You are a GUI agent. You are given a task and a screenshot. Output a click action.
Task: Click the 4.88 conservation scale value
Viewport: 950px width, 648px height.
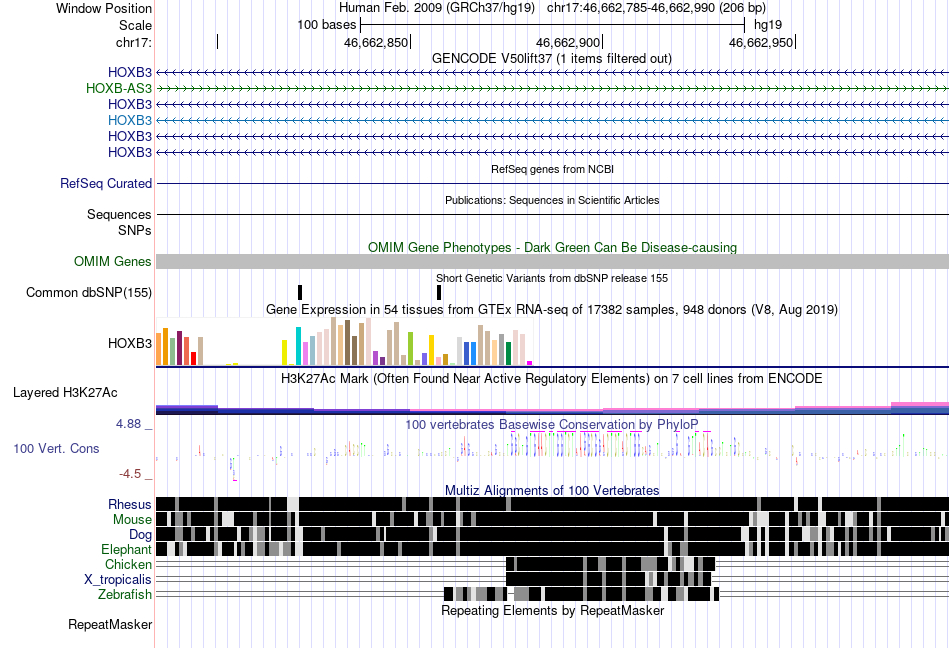click(x=128, y=424)
